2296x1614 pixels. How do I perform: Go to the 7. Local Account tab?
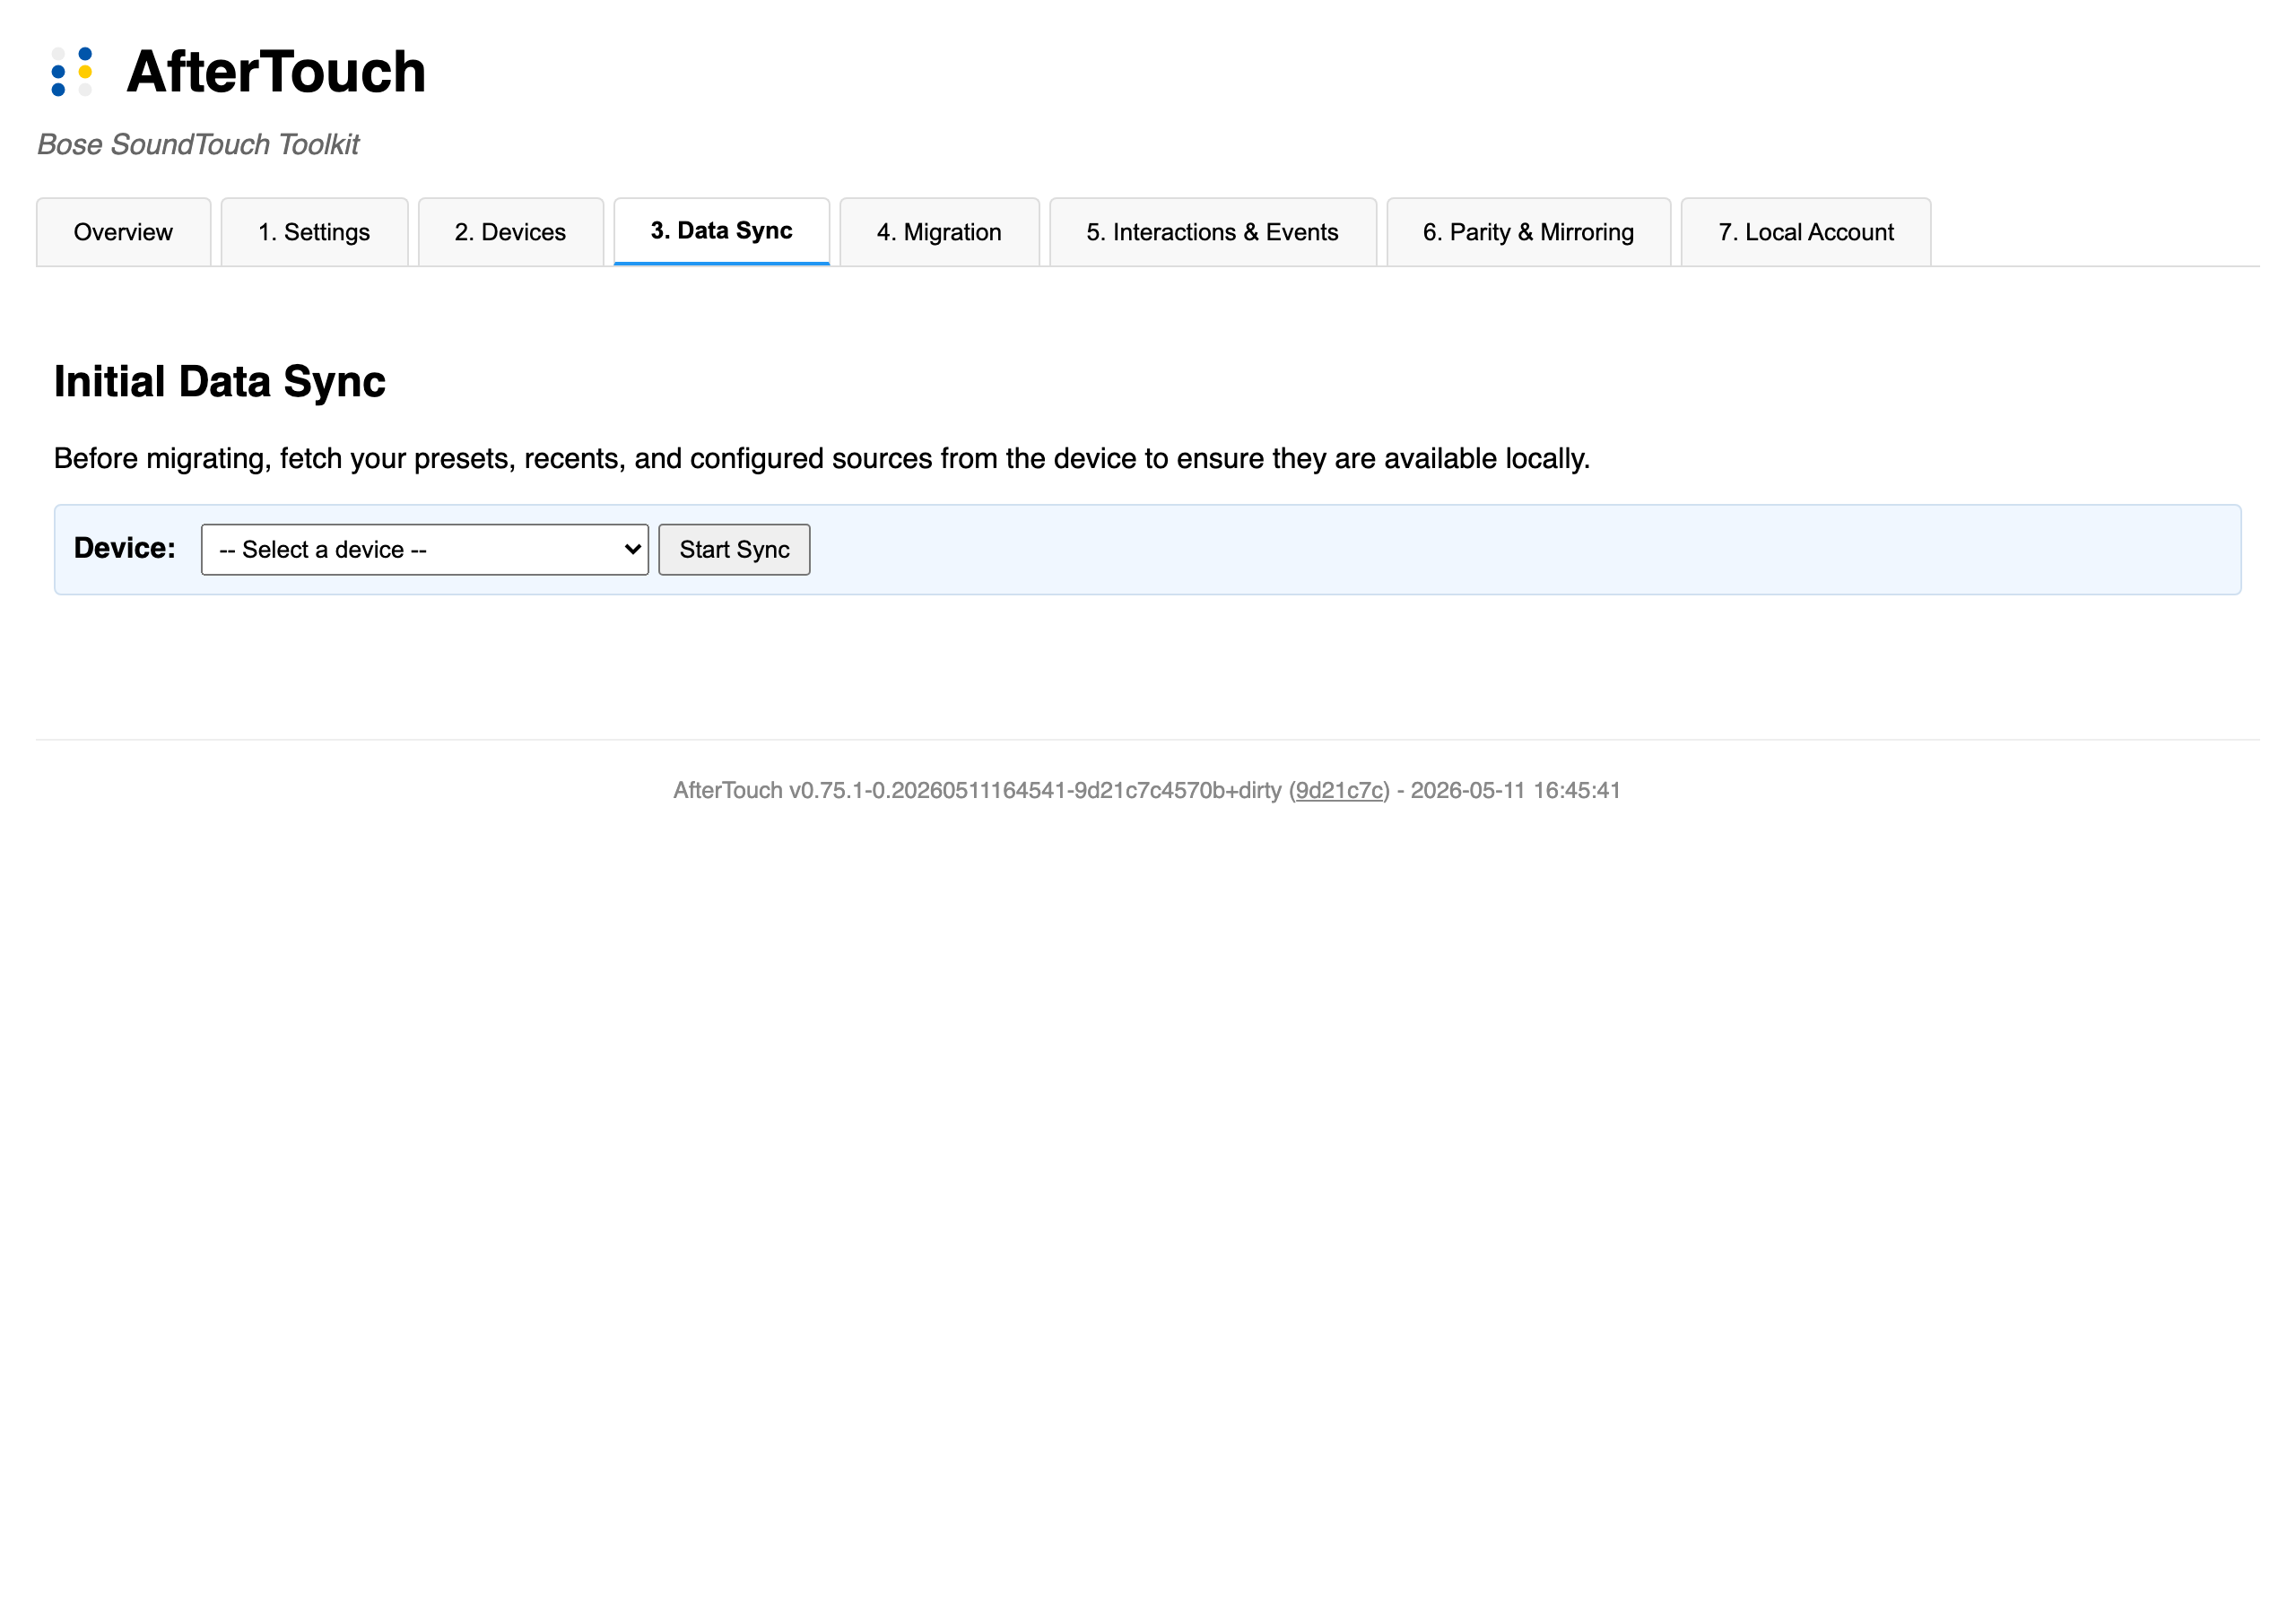[x=1805, y=232]
